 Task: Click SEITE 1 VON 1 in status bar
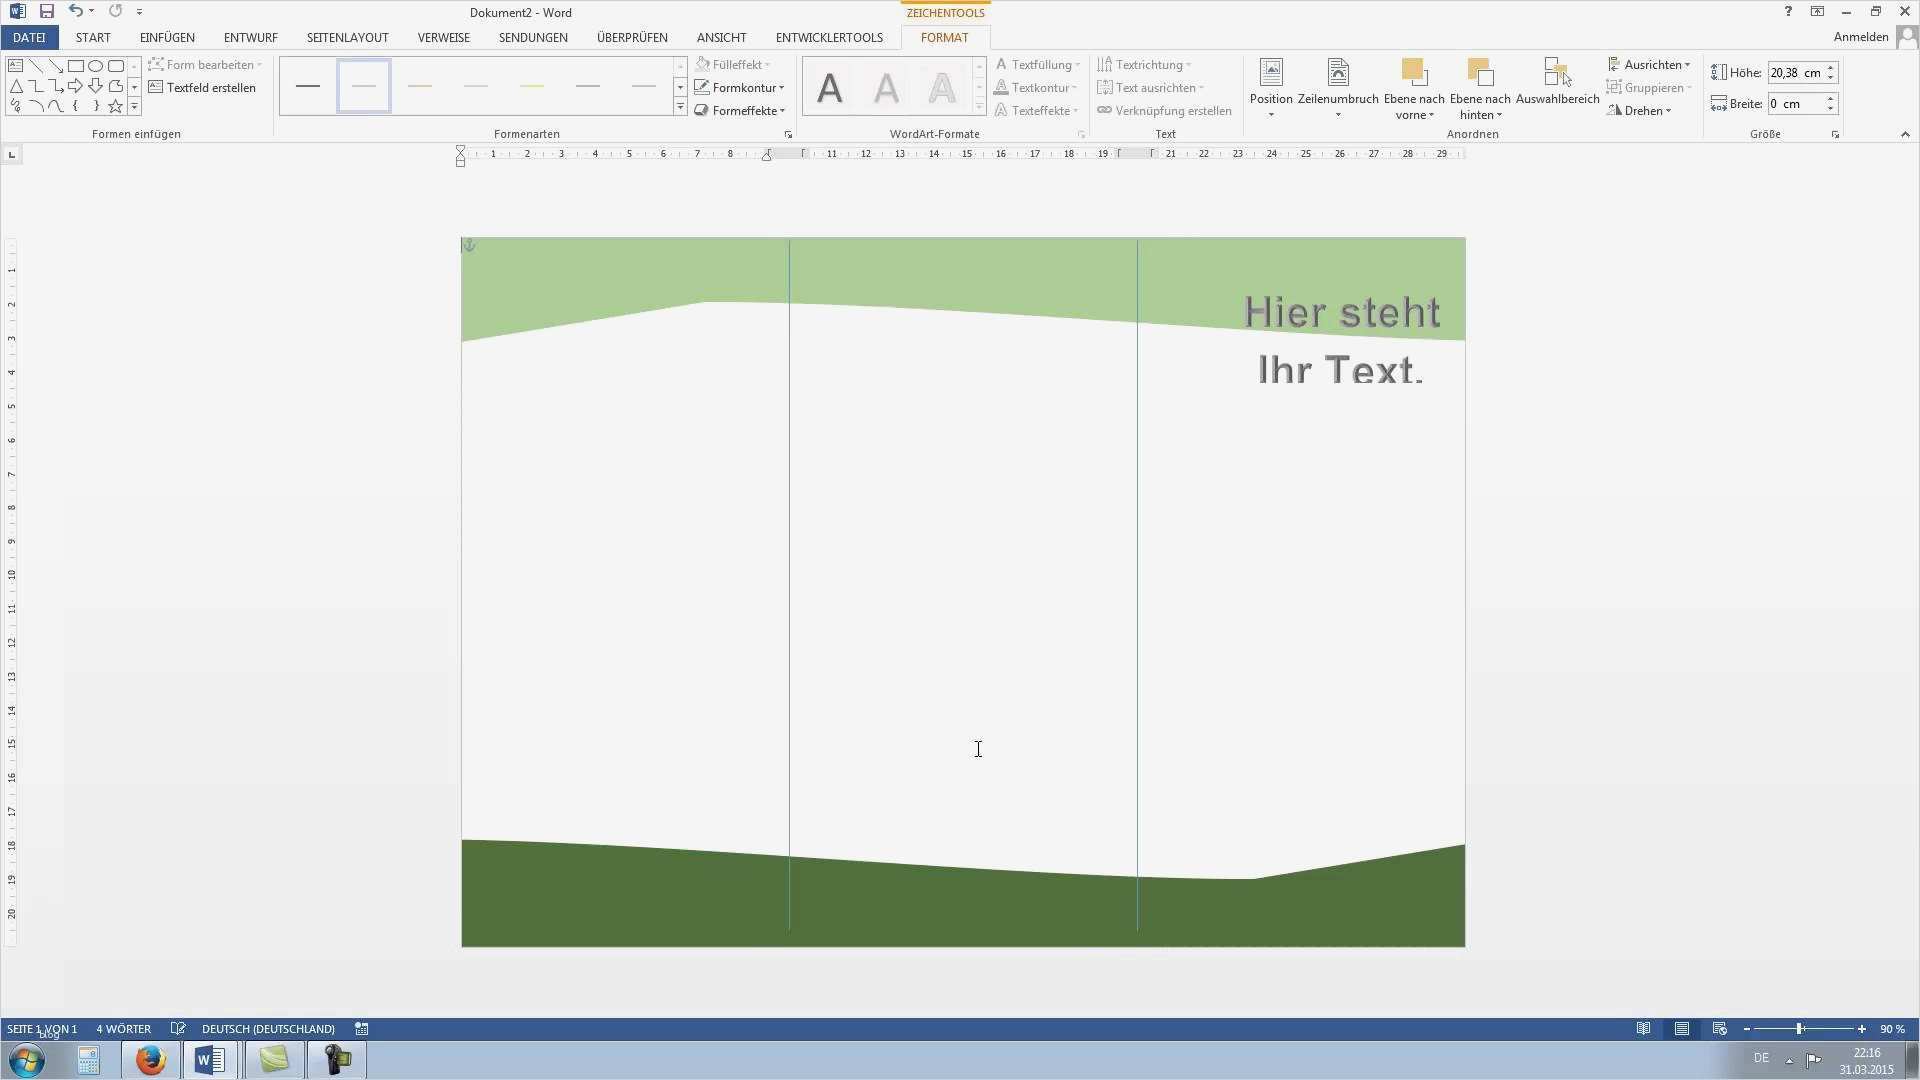tap(41, 1028)
